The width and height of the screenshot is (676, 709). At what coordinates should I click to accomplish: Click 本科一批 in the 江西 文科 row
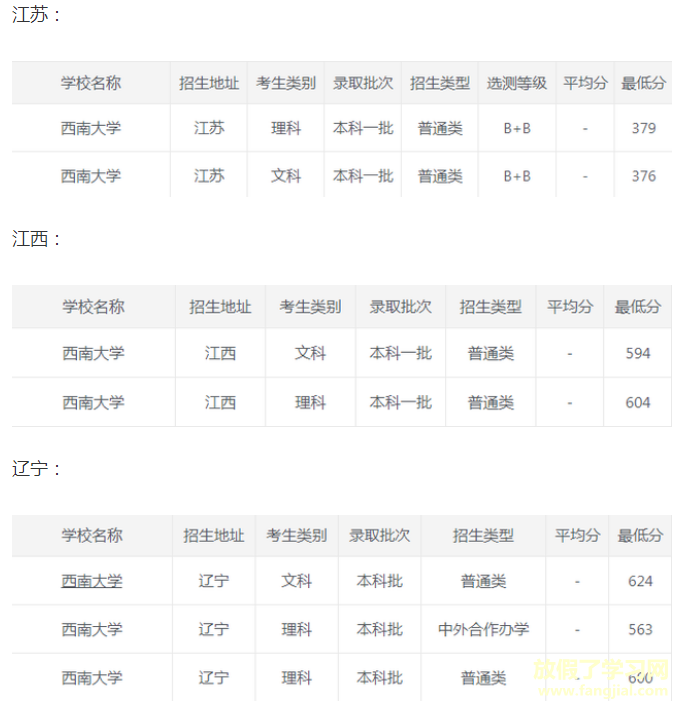(401, 353)
